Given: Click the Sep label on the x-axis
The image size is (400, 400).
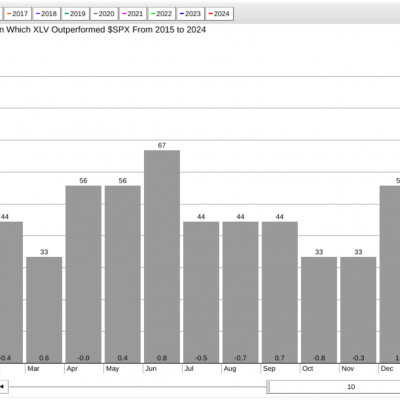Looking at the screenshot, I should [269, 369].
